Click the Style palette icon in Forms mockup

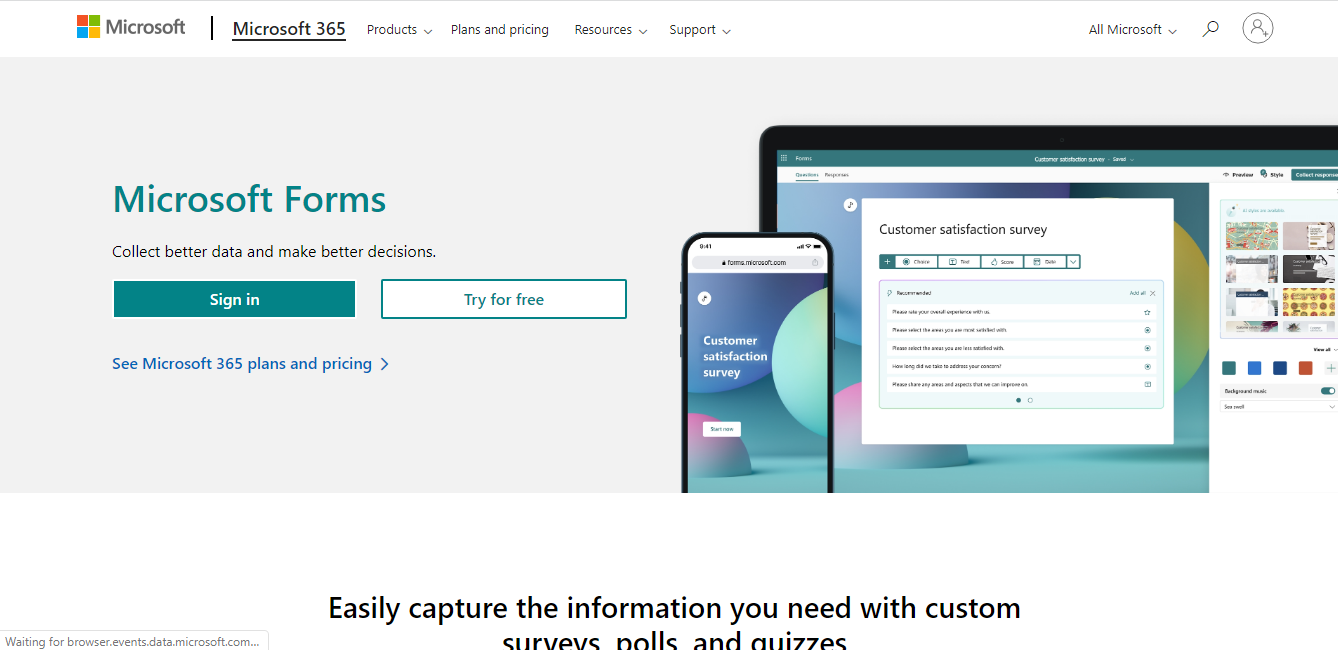pos(1264,174)
